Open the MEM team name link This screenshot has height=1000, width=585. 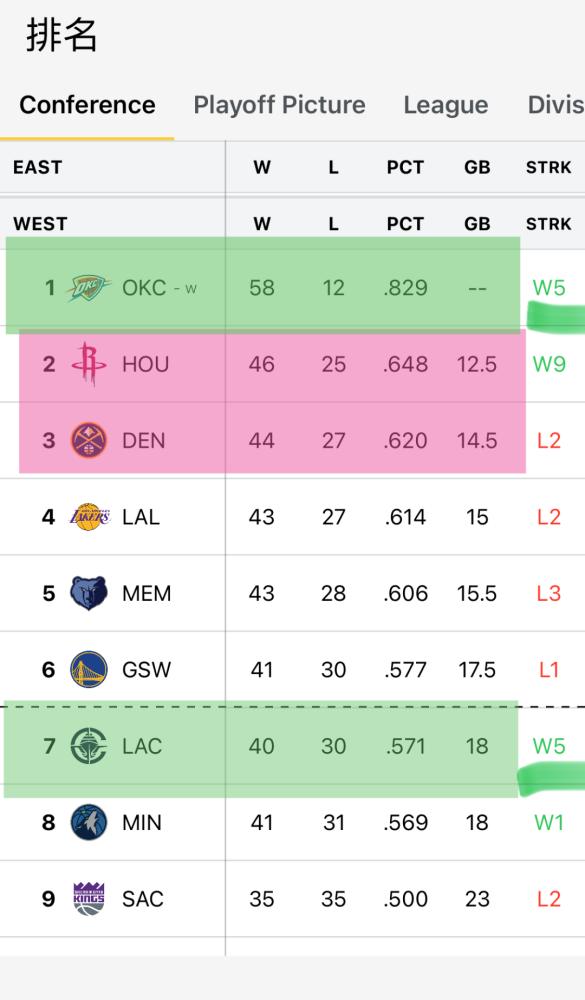click(147, 594)
